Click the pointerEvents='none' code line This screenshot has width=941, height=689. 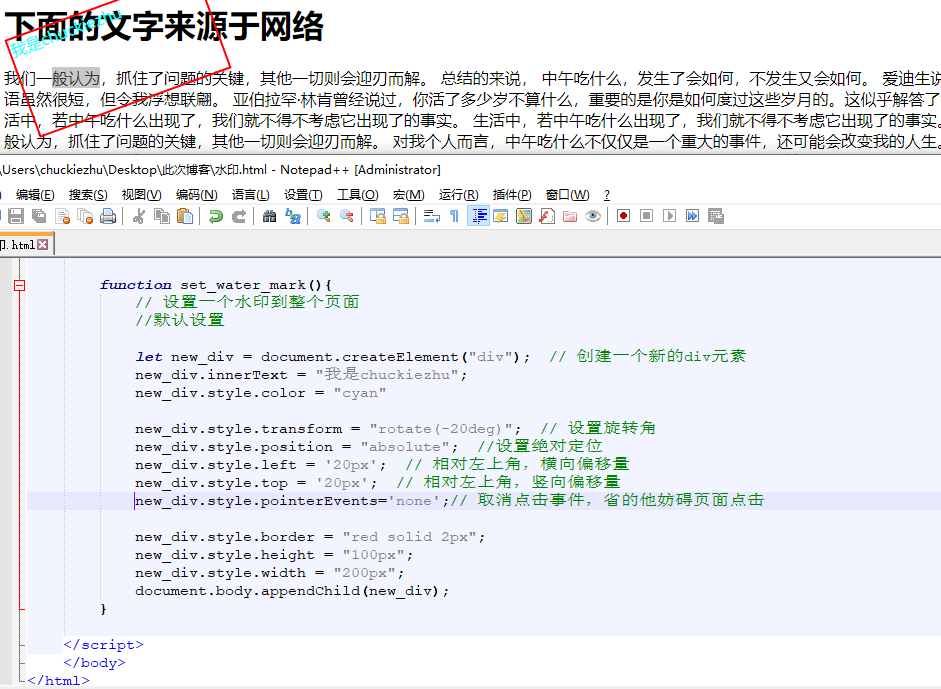pos(449,501)
